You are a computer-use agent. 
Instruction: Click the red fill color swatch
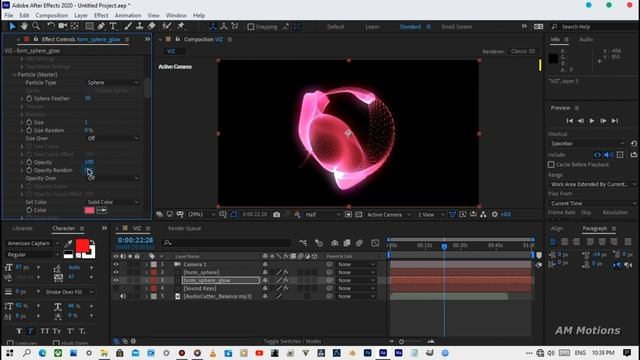[x=82, y=246]
